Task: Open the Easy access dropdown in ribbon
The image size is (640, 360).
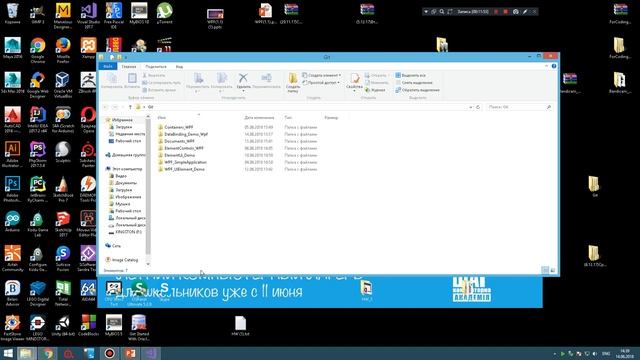Action: click(x=321, y=83)
